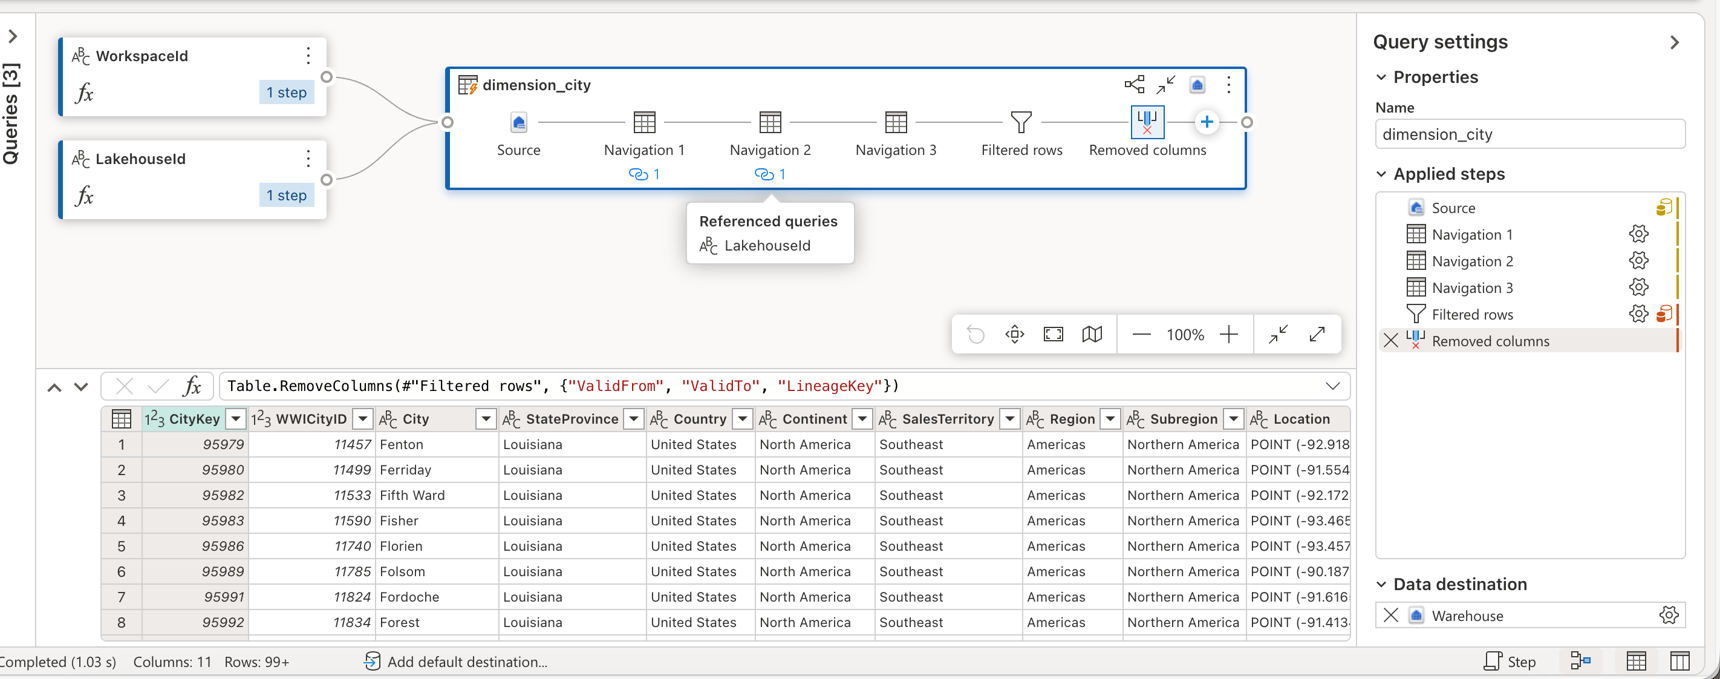Image resolution: width=1720 pixels, height=679 pixels.
Task: Click the plus icon to add step
Action: pyautogui.click(x=1207, y=122)
